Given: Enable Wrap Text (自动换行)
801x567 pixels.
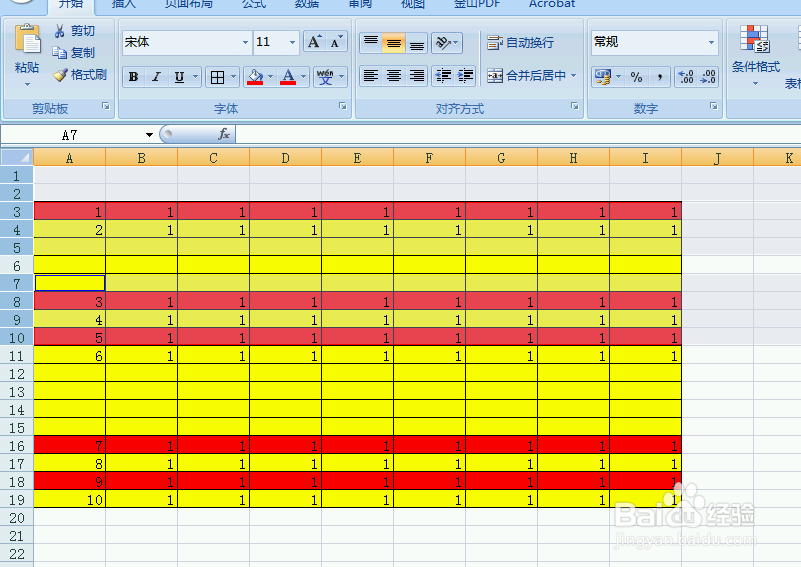Looking at the screenshot, I should click(520, 42).
